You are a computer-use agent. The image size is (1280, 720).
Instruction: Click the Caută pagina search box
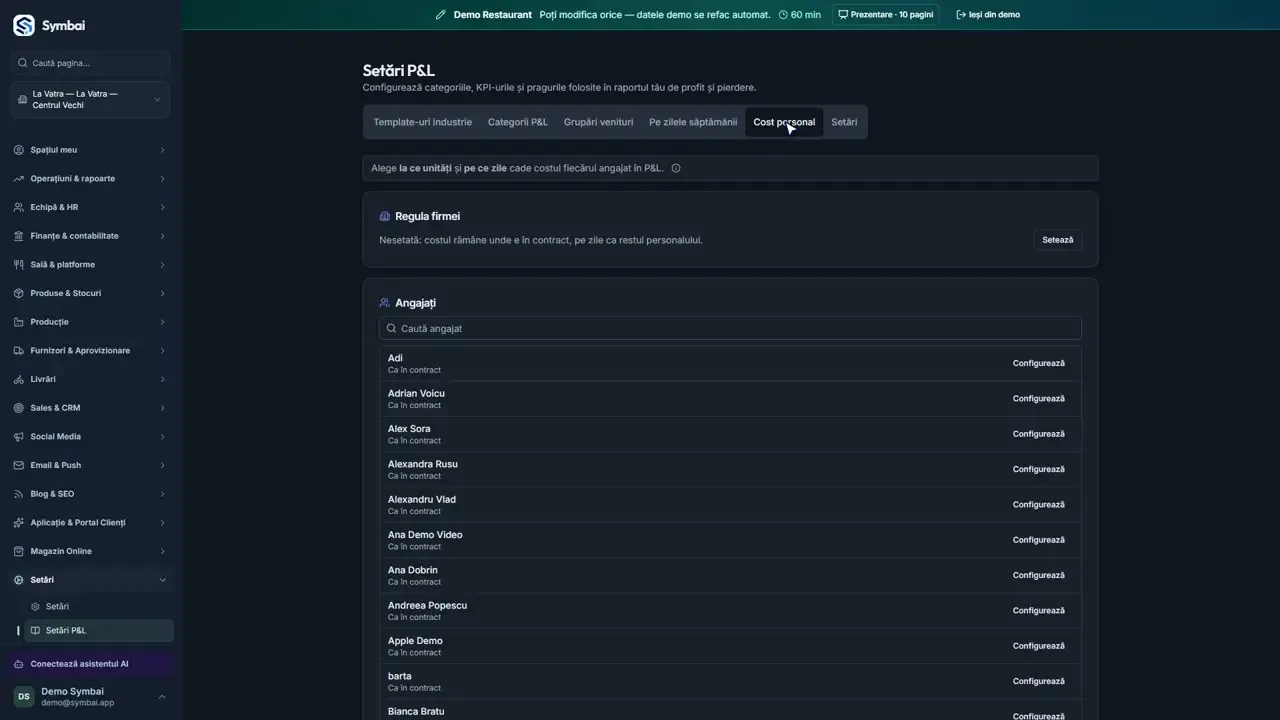point(90,63)
